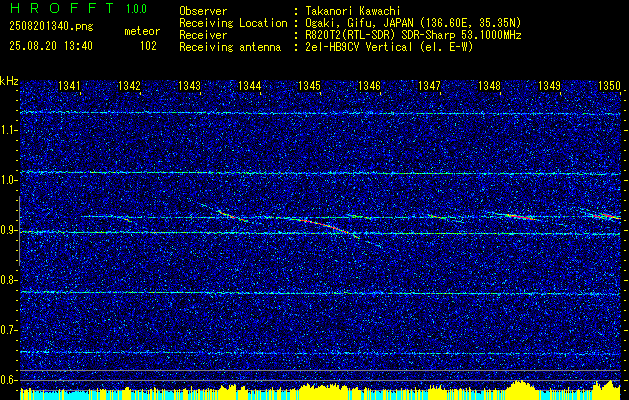Click the 0.6 kHz axis label
The width and height of the screenshot is (629, 400).
pos(8,380)
